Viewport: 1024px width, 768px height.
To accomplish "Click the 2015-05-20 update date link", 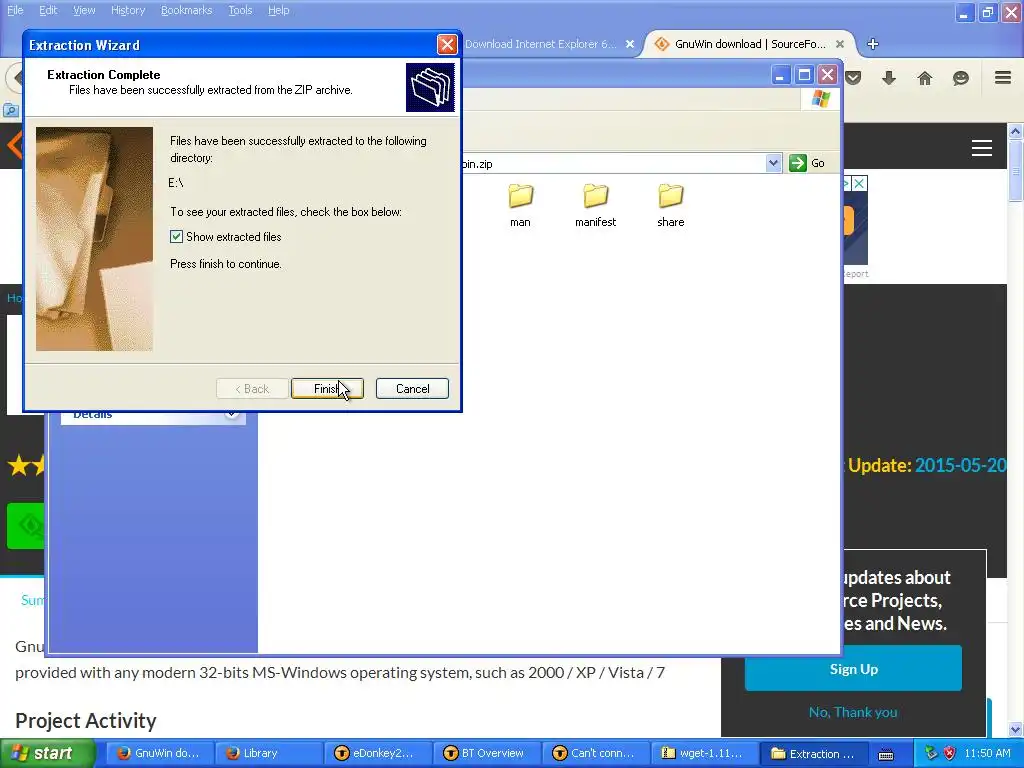I will point(960,465).
